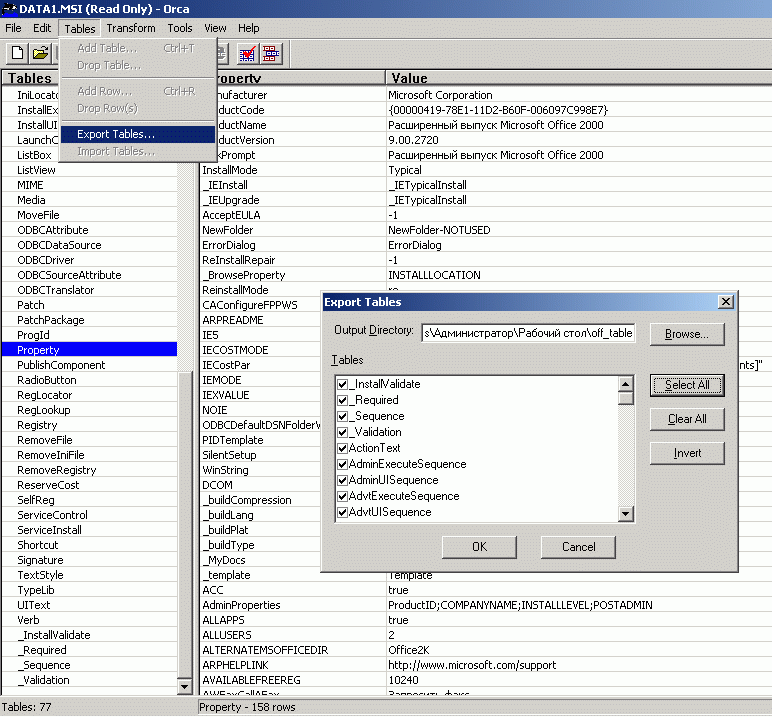Uncheck AdminExecuteSequence checkbox

pyautogui.click(x=343, y=464)
